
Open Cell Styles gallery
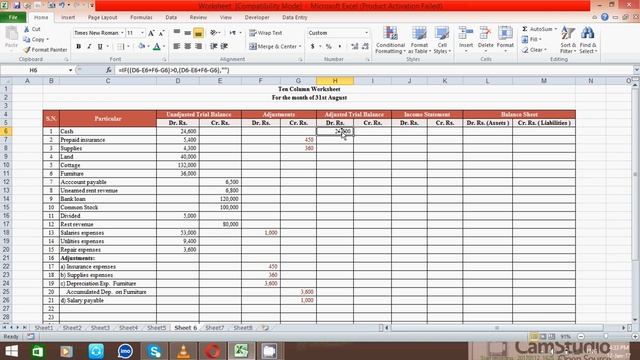tap(442, 40)
